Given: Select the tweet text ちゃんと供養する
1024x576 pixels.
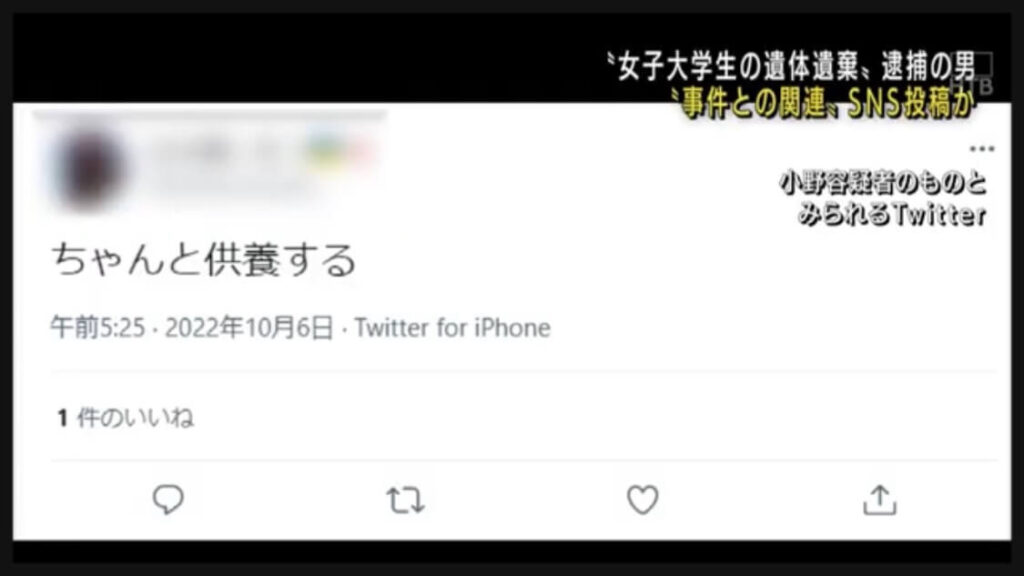Looking at the screenshot, I should (204, 260).
